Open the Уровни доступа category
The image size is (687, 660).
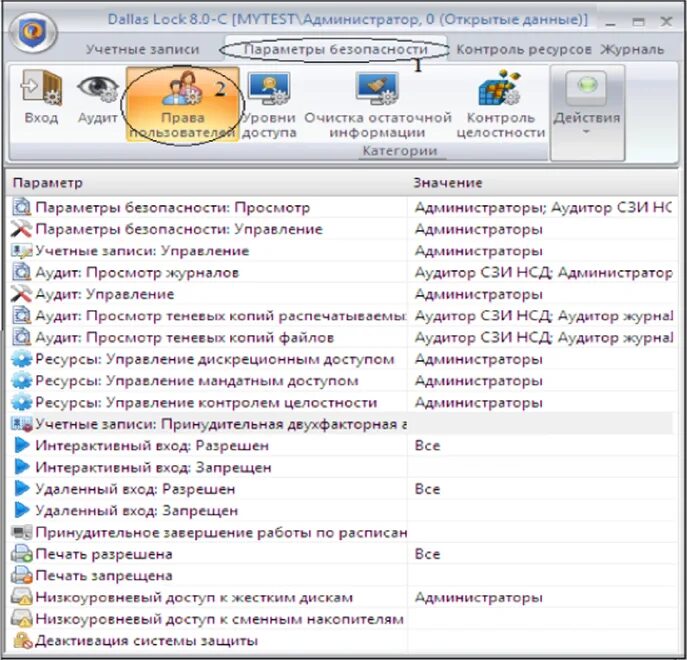pyautogui.click(x=269, y=104)
